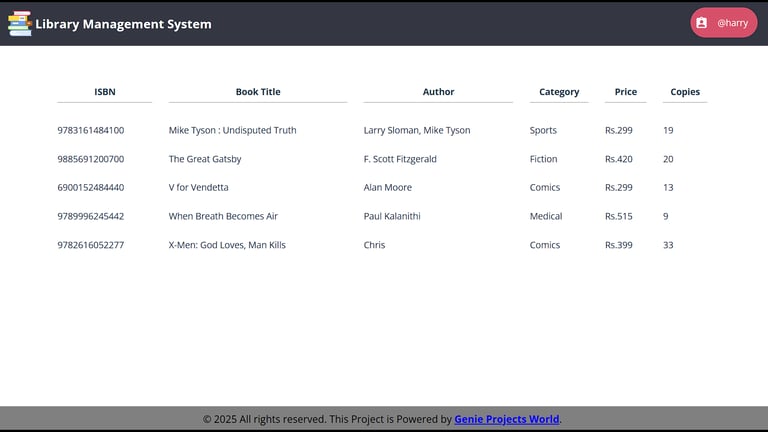Click author Larry Sloman, Mike Tyson

417,130
